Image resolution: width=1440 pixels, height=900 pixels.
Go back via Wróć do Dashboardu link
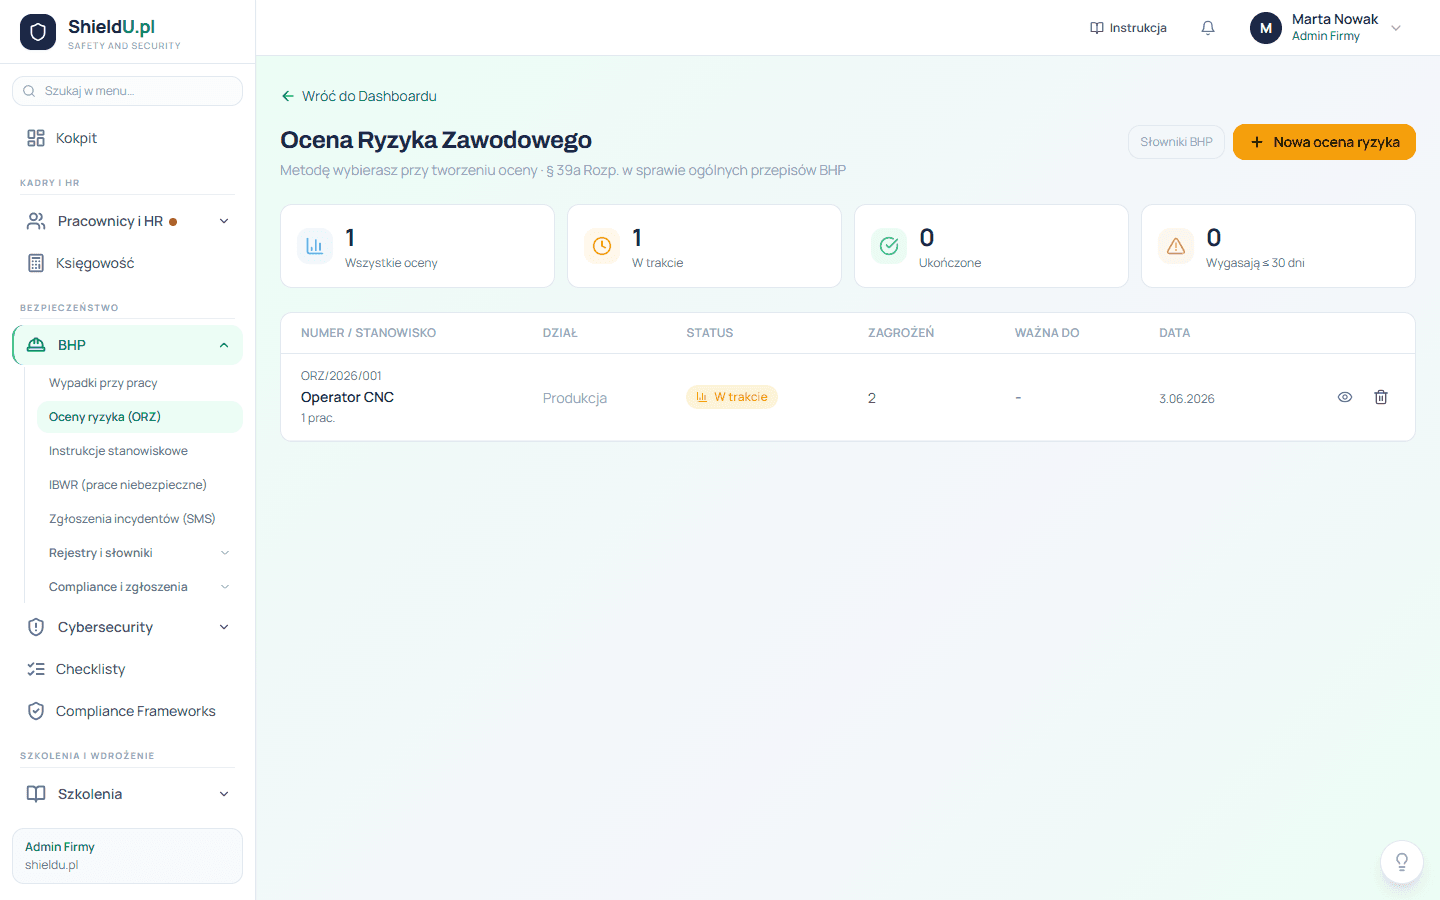coord(359,96)
